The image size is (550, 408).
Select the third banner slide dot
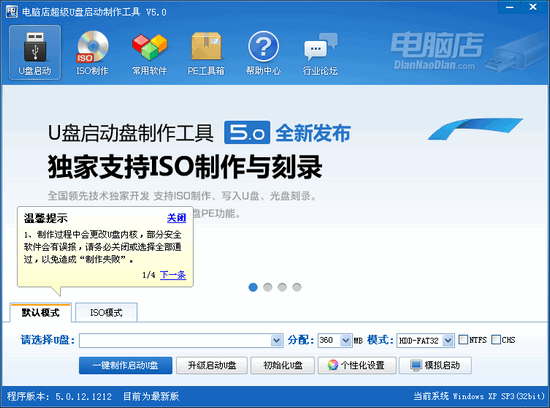282,287
